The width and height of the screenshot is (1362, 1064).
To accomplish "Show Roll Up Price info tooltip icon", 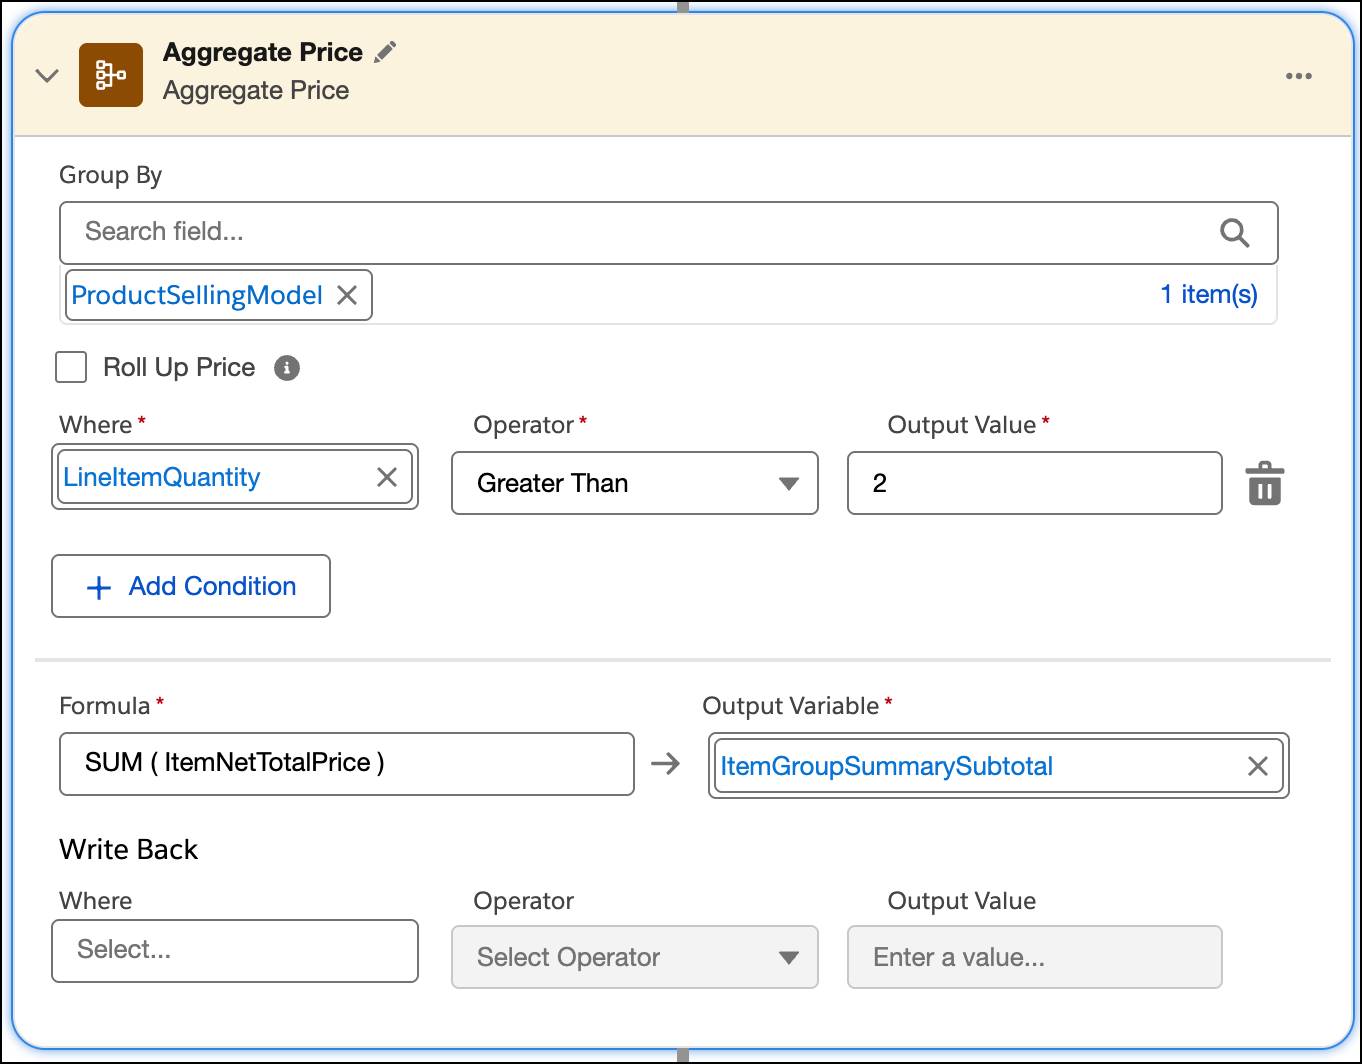I will (287, 368).
